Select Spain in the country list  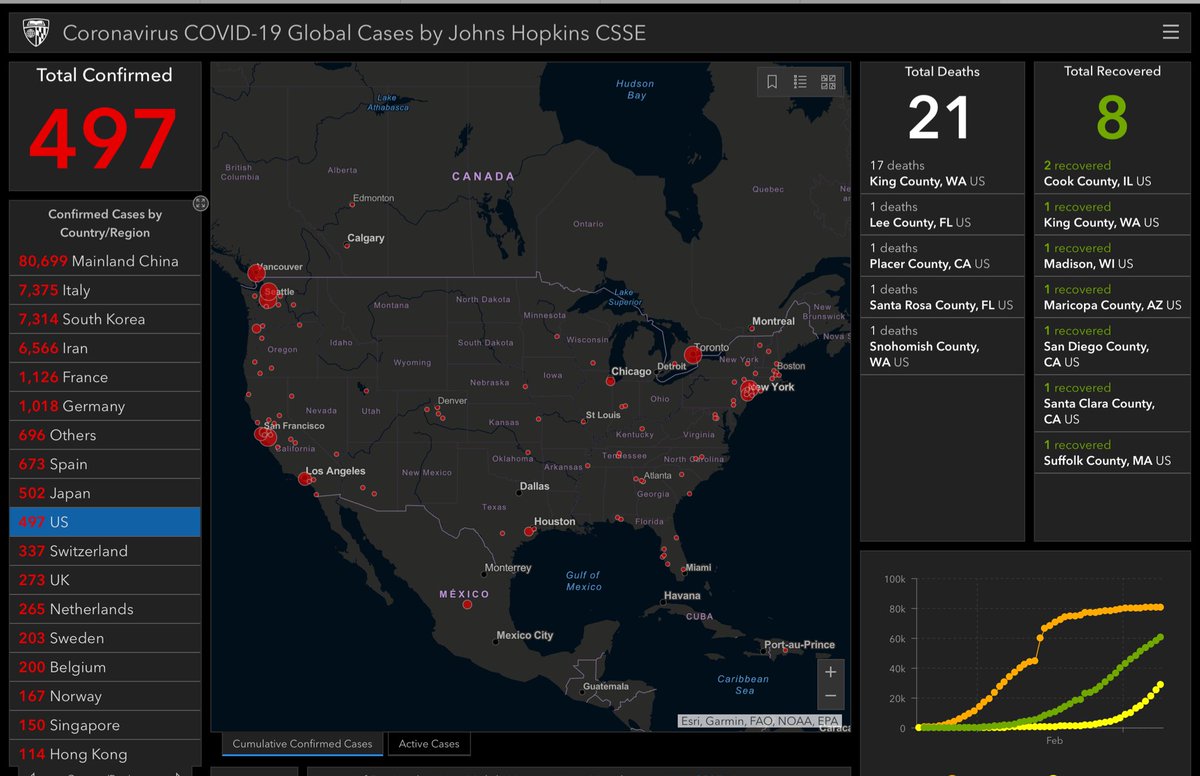[105, 464]
